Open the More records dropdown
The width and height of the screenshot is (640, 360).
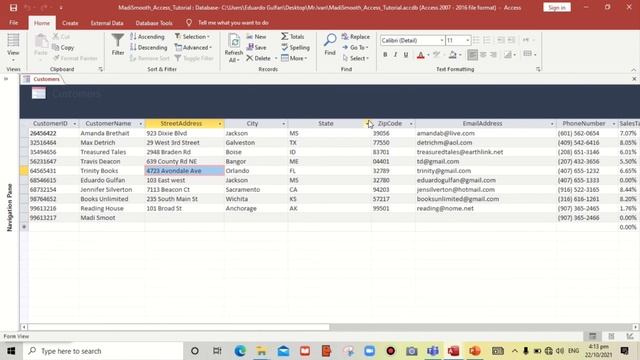[x=294, y=58]
